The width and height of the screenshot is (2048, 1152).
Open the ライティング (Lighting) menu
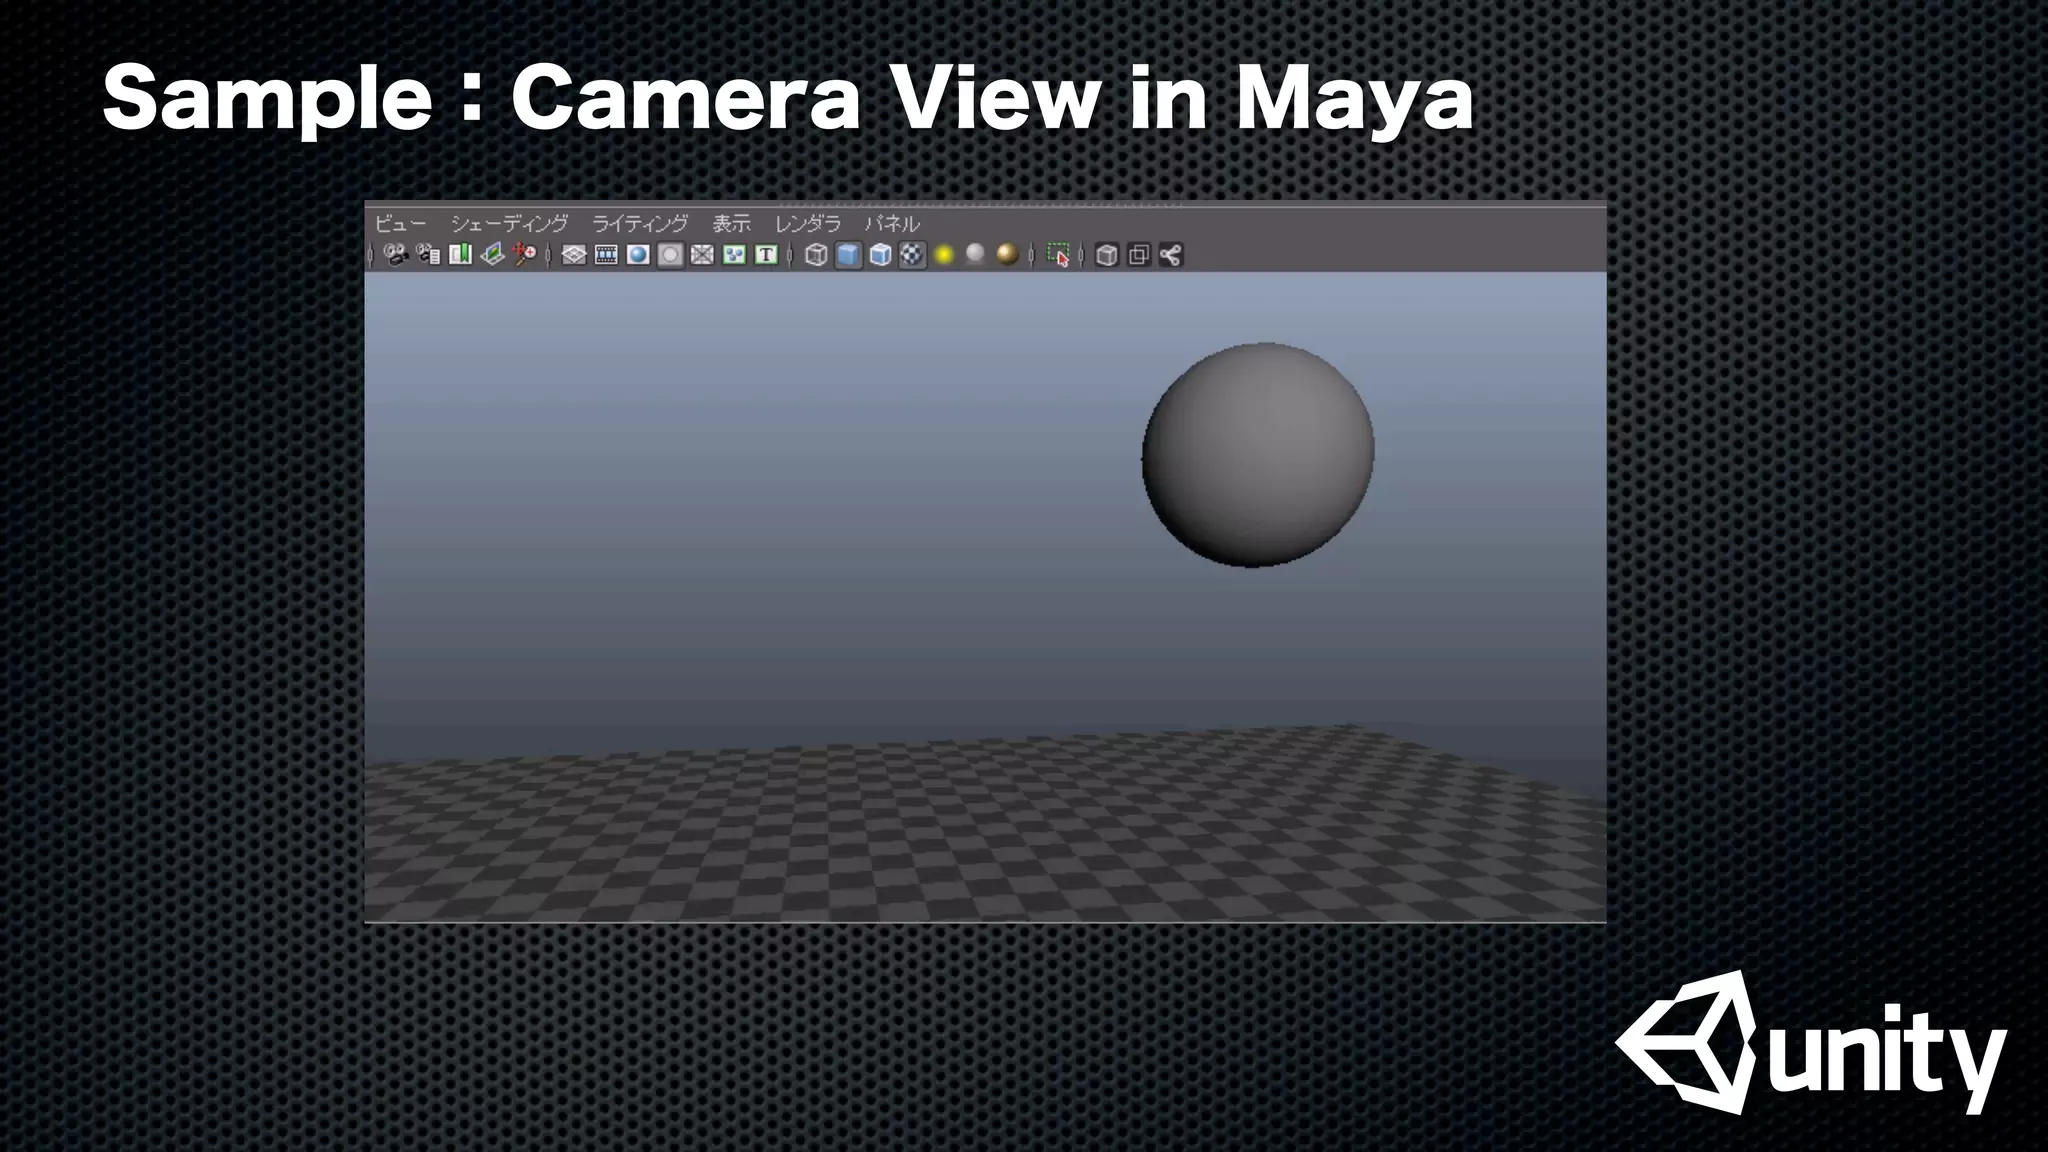(x=640, y=224)
